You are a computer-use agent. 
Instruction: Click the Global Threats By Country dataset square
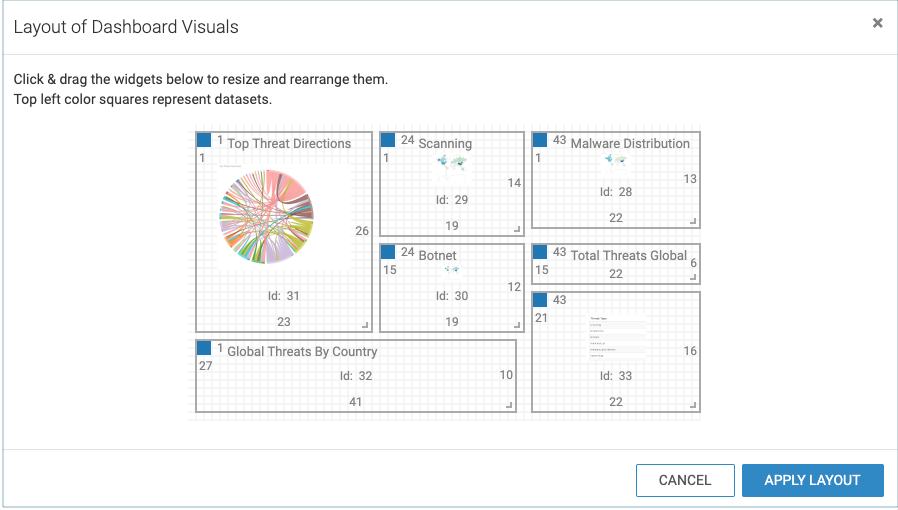click(204, 348)
